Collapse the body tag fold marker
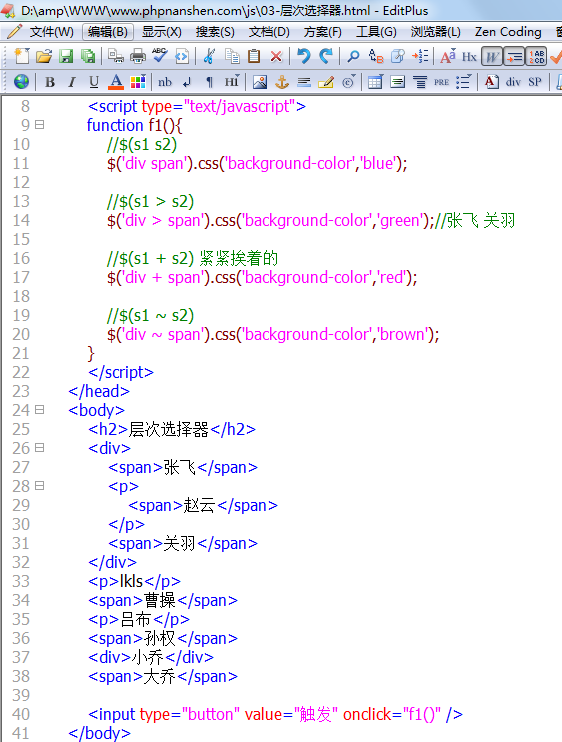Viewport: 562px width, 742px height. coord(40,410)
